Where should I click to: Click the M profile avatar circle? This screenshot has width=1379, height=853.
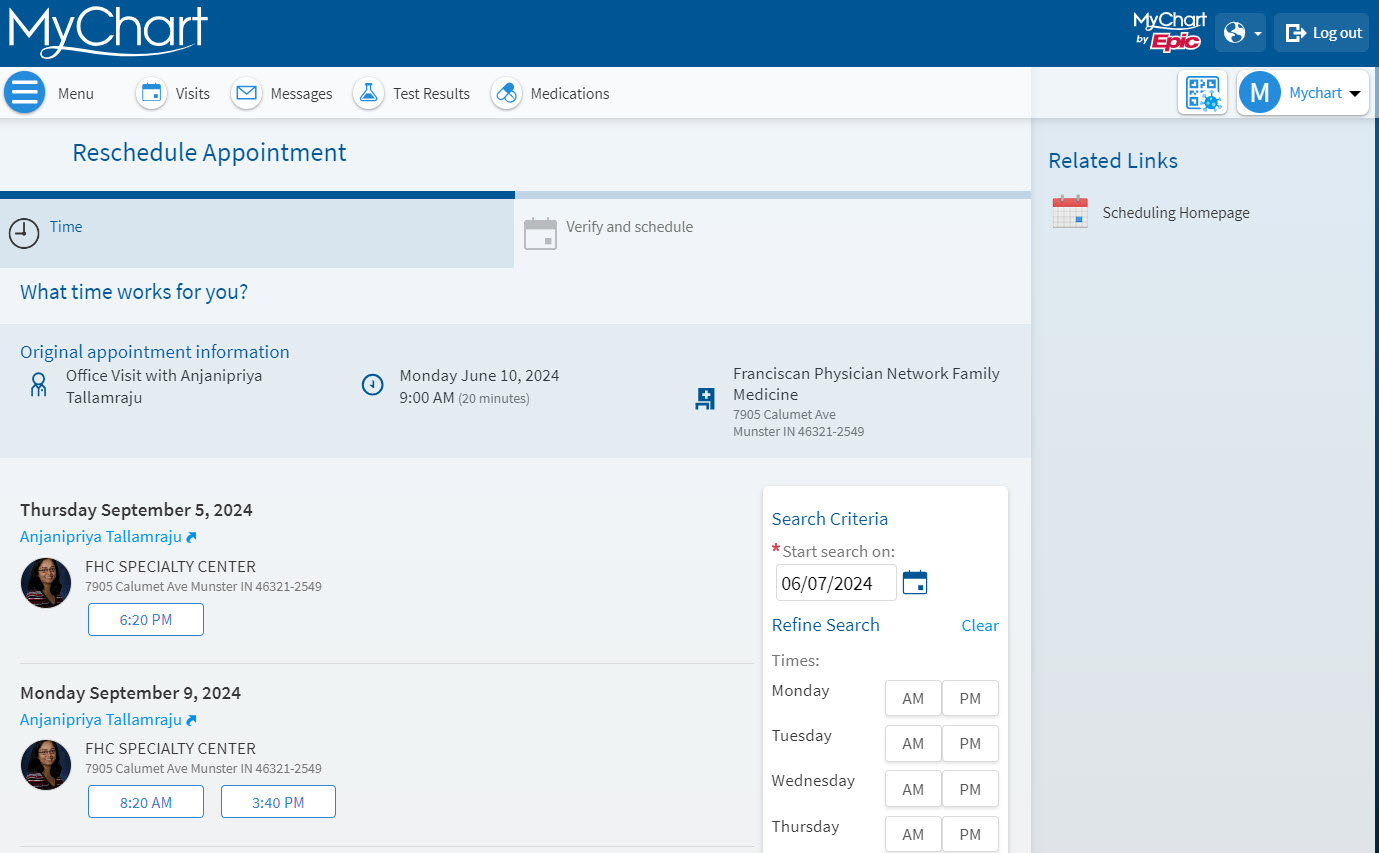1260,93
